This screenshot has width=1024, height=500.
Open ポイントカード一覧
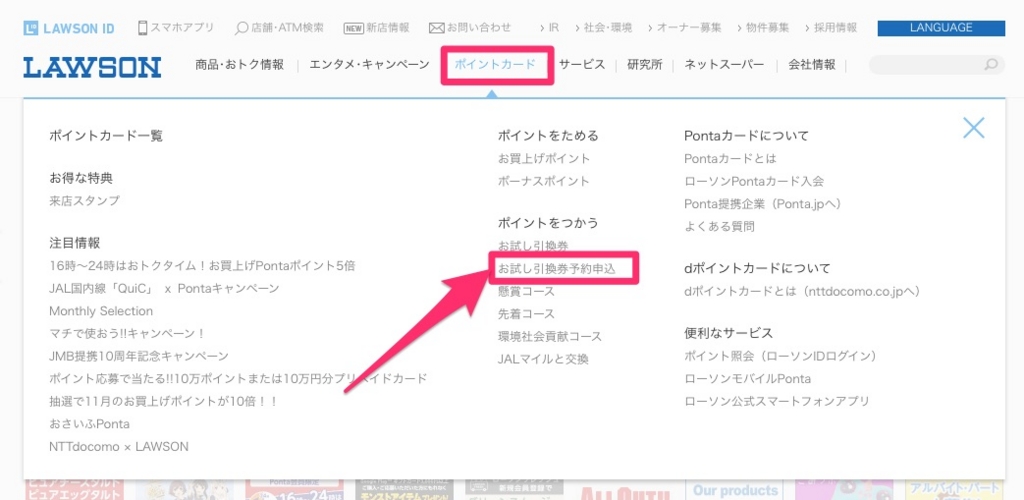tap(106, 136)
